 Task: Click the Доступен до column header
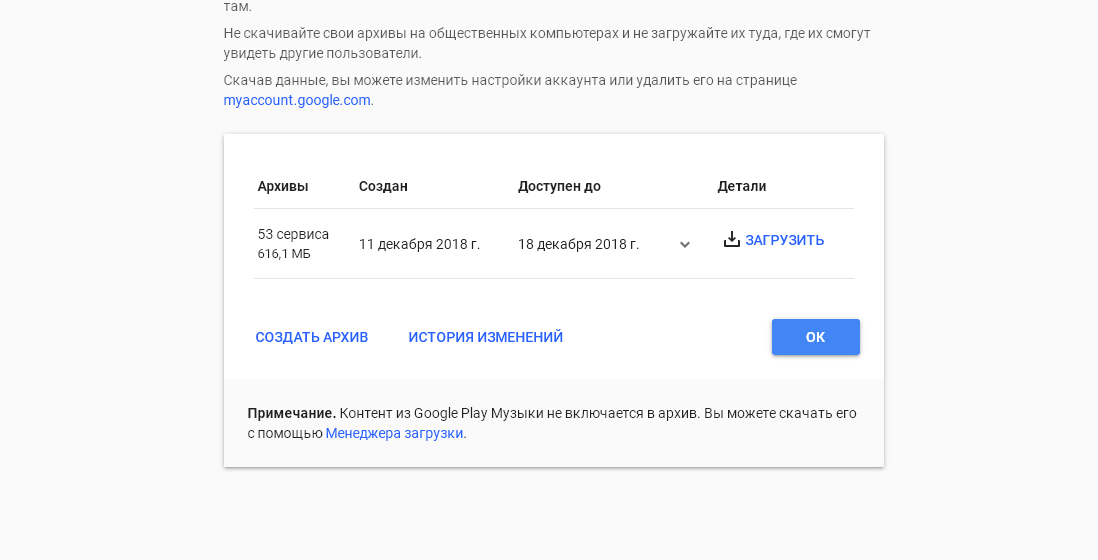560,186
